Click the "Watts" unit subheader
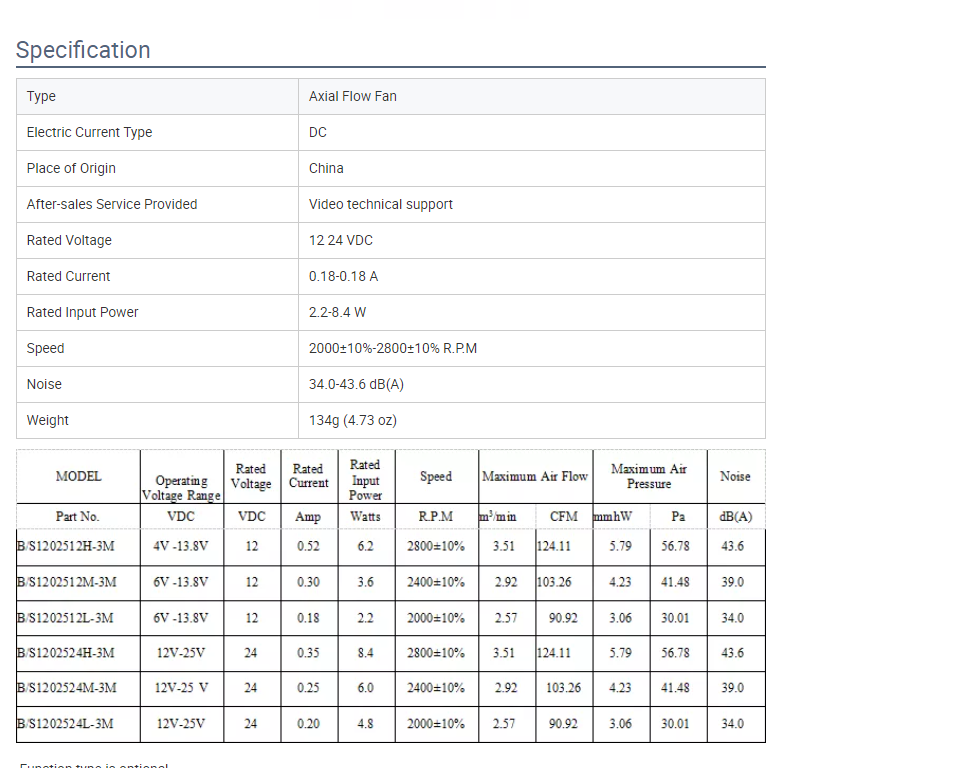This screenshot has height=768, width=957. tap(365, 516)
